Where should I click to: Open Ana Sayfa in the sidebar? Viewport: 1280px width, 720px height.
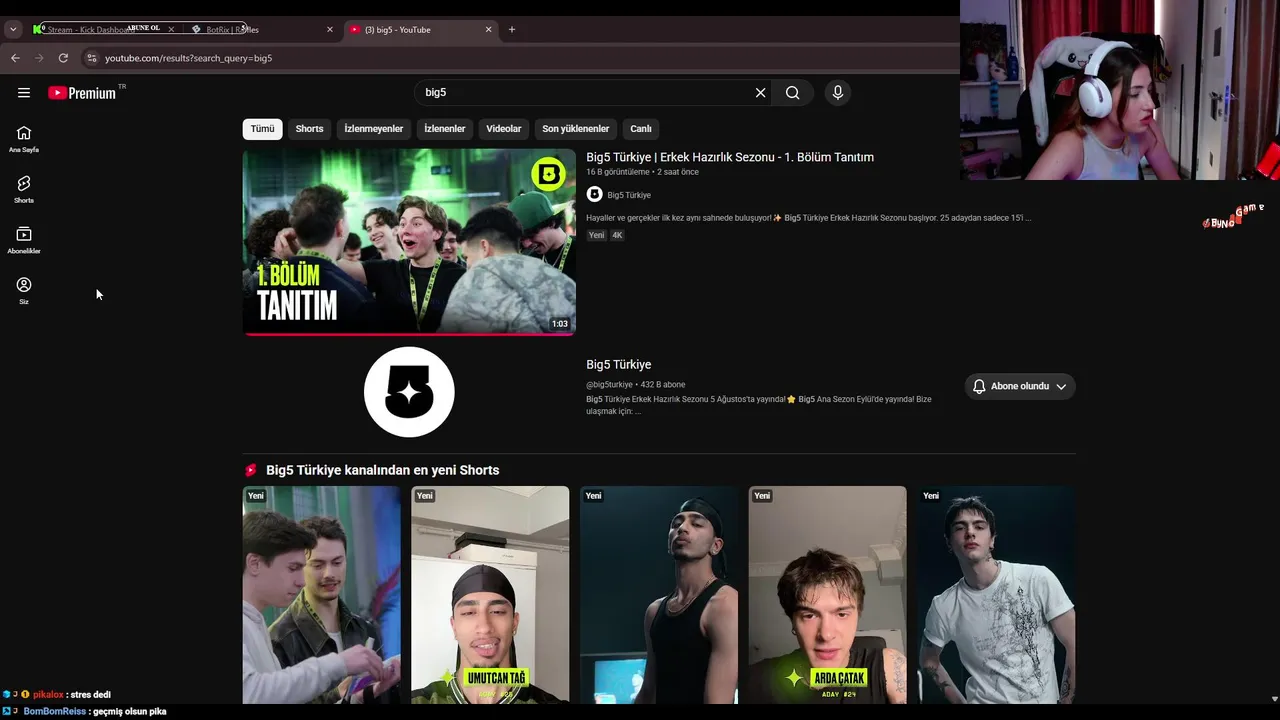(x=24, y=139)
